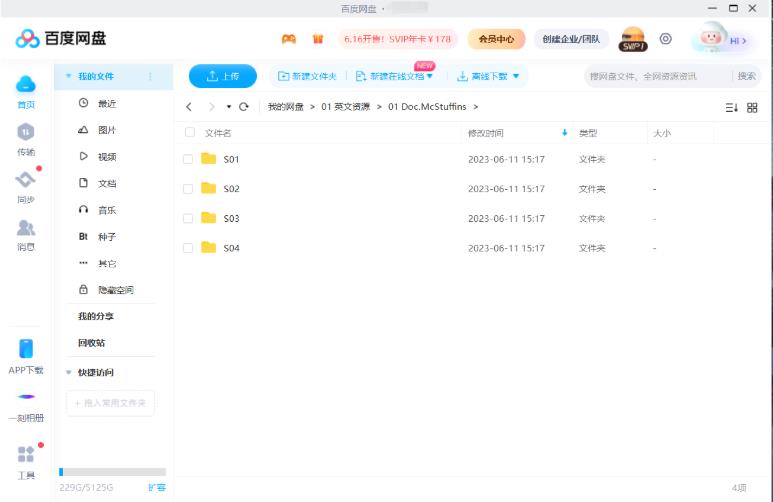The image size is (773, 502).
Task: Click the blue sort arrow in 修改时间 column
Action: [x=564, y=133]
